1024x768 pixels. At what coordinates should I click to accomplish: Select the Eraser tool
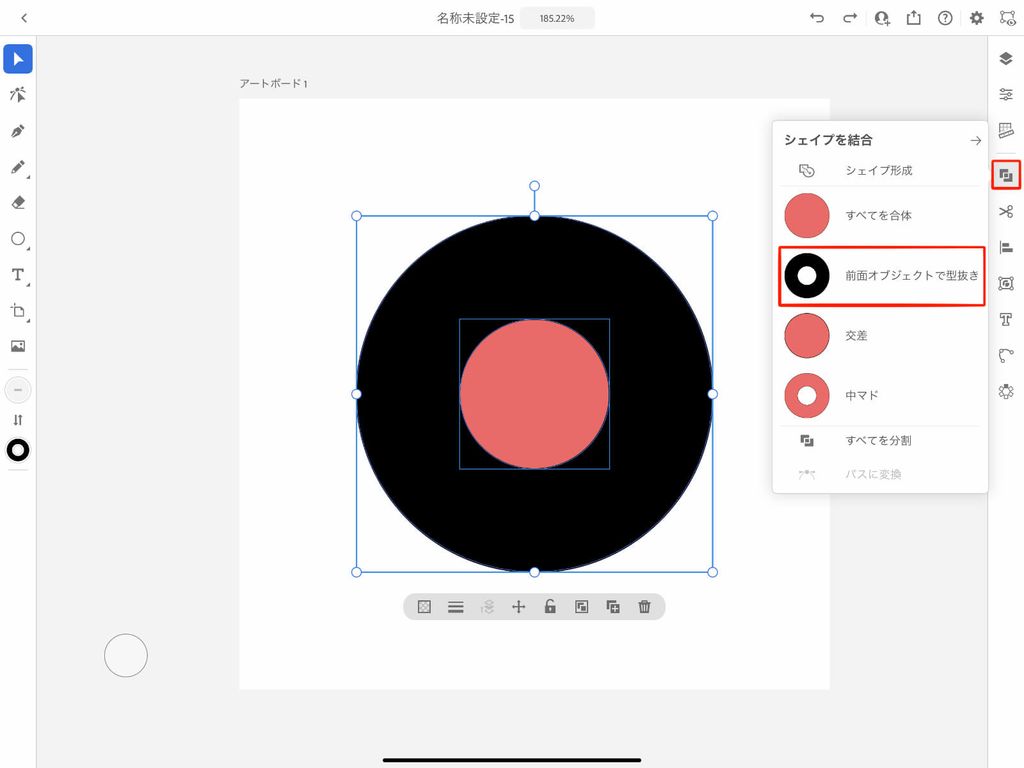click(x=18, y=202)
